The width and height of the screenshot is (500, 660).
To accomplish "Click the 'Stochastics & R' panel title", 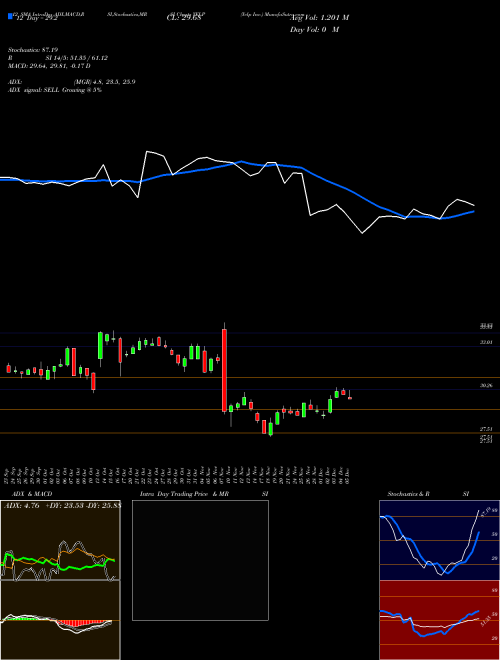I will tap(409, 494).
